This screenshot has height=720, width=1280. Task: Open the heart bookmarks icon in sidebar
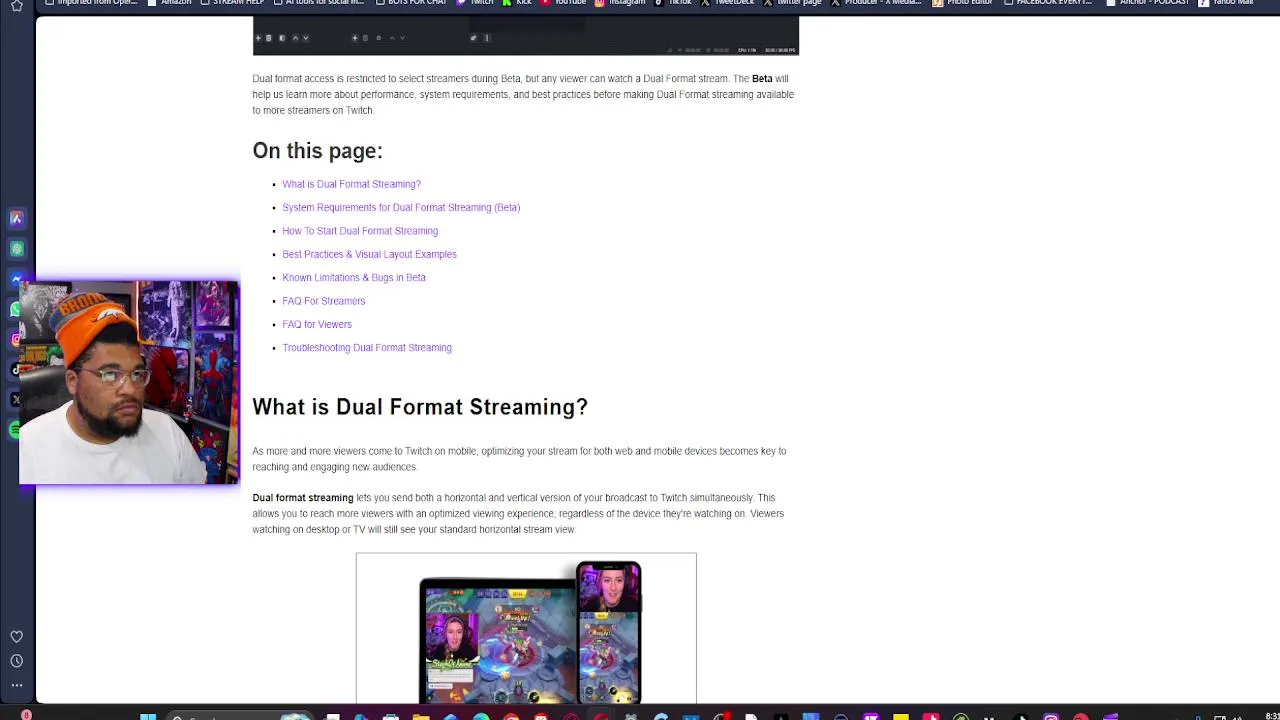point(16,636)
